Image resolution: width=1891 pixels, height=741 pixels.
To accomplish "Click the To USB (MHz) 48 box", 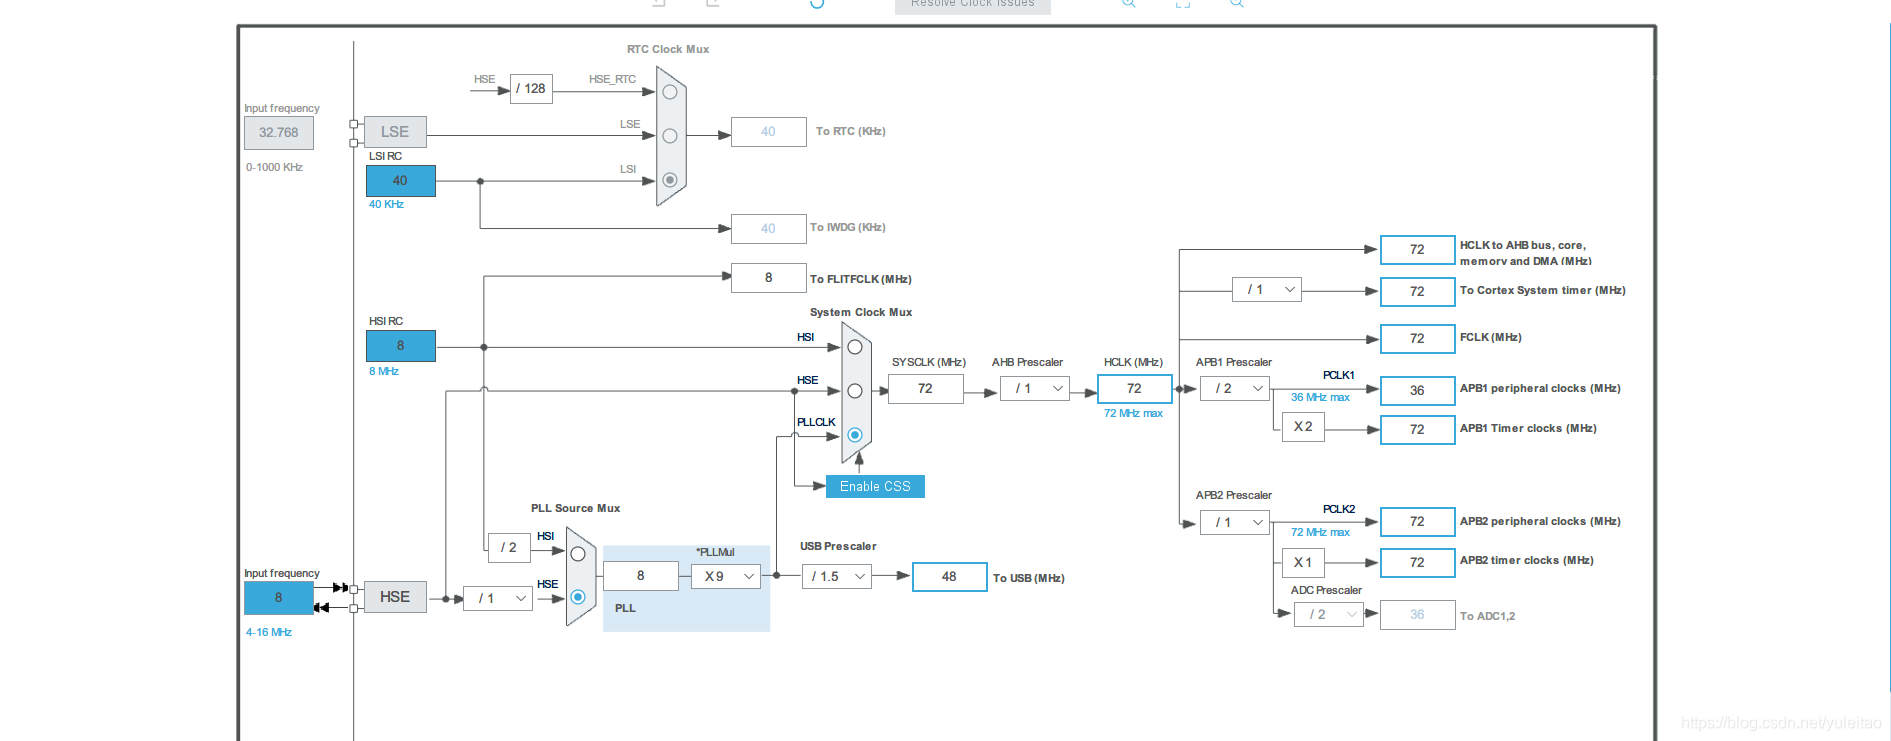I will [x=950, y=577].
